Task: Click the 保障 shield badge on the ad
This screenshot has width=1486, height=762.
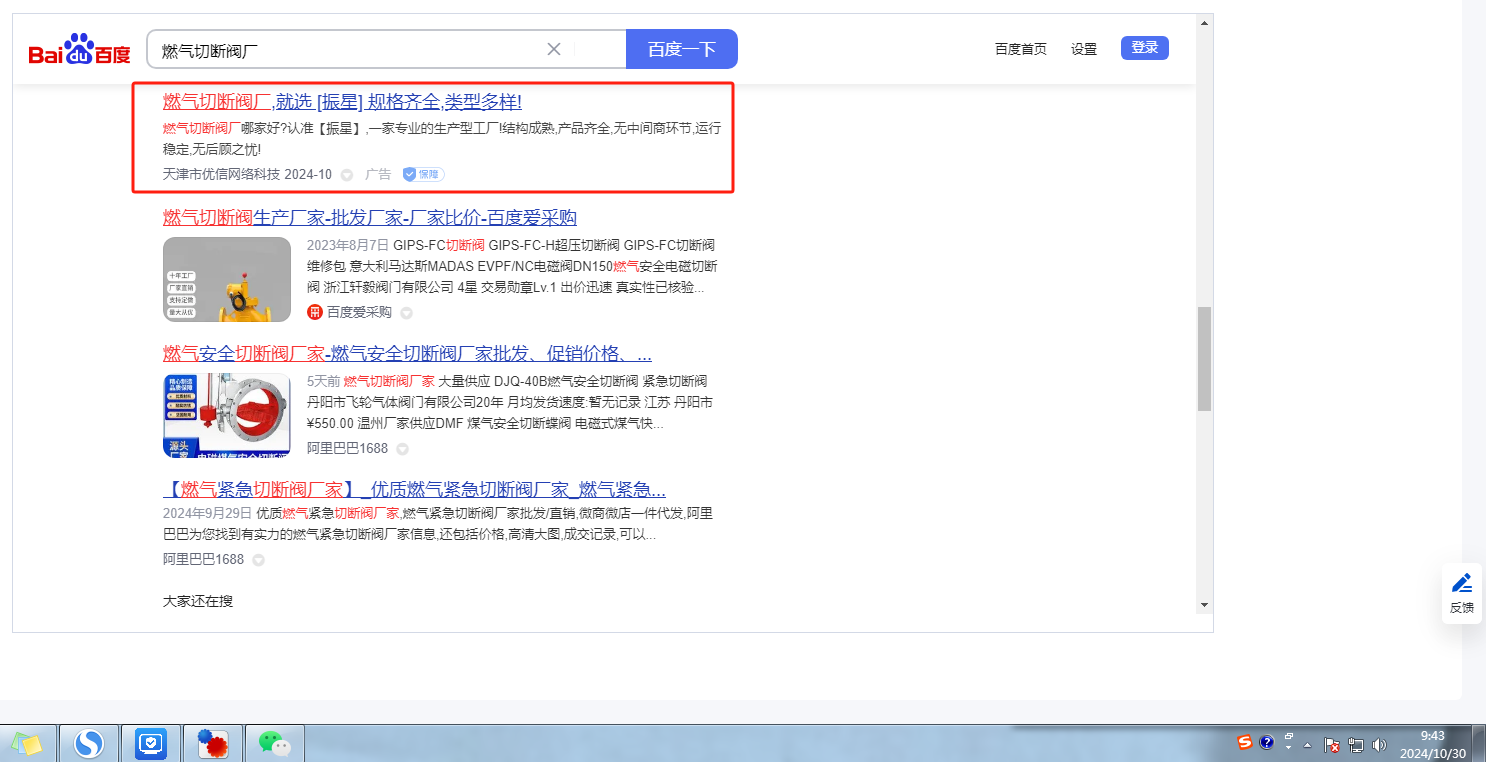Action: click(x=423, y=174)
